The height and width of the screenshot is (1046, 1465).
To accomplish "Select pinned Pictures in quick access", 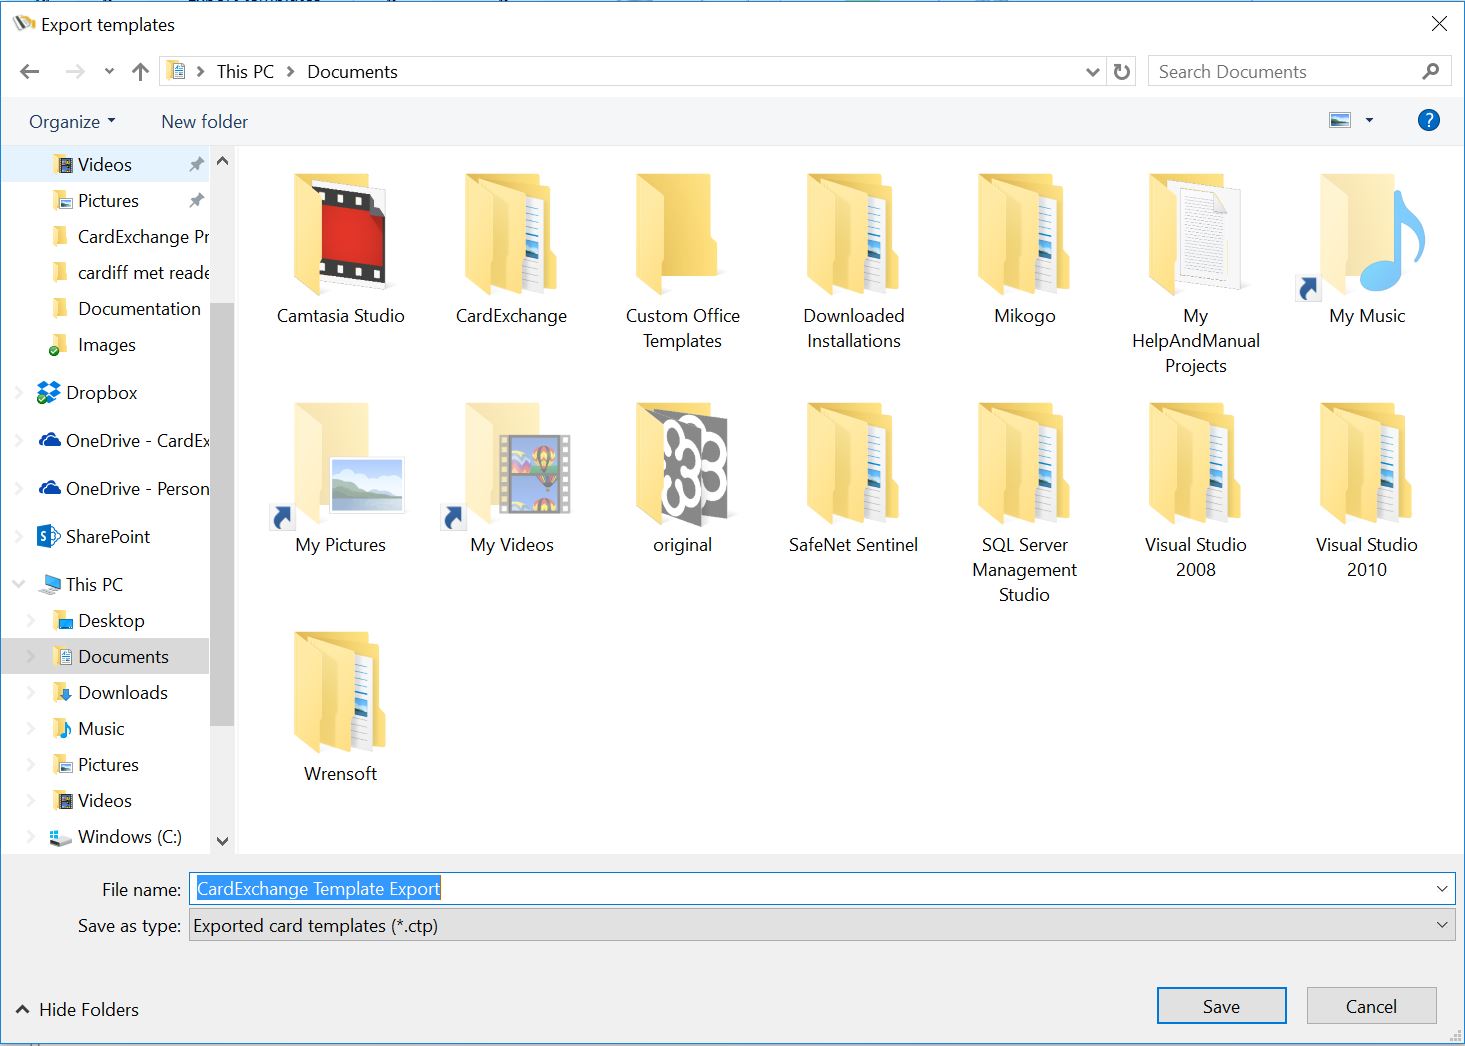I will [x=105, y=200].
